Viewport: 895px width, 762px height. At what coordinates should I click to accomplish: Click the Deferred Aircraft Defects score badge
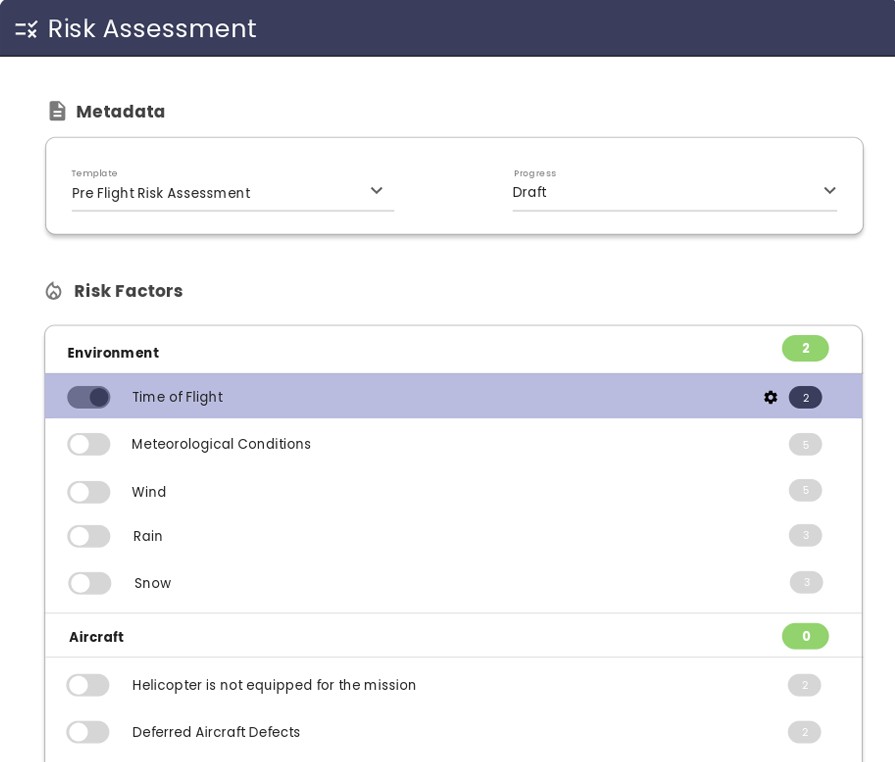[804, 732]
